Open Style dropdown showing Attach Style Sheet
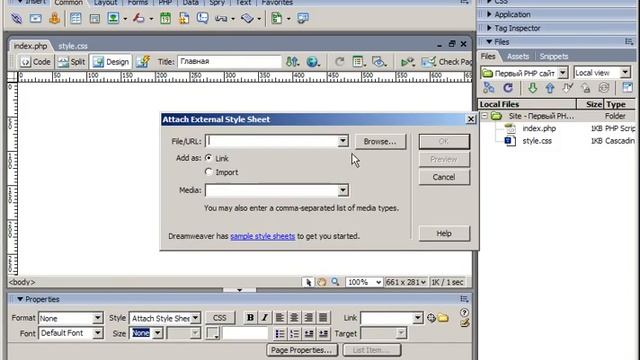This screenshot has width=640, height=360. coord(196,318)
